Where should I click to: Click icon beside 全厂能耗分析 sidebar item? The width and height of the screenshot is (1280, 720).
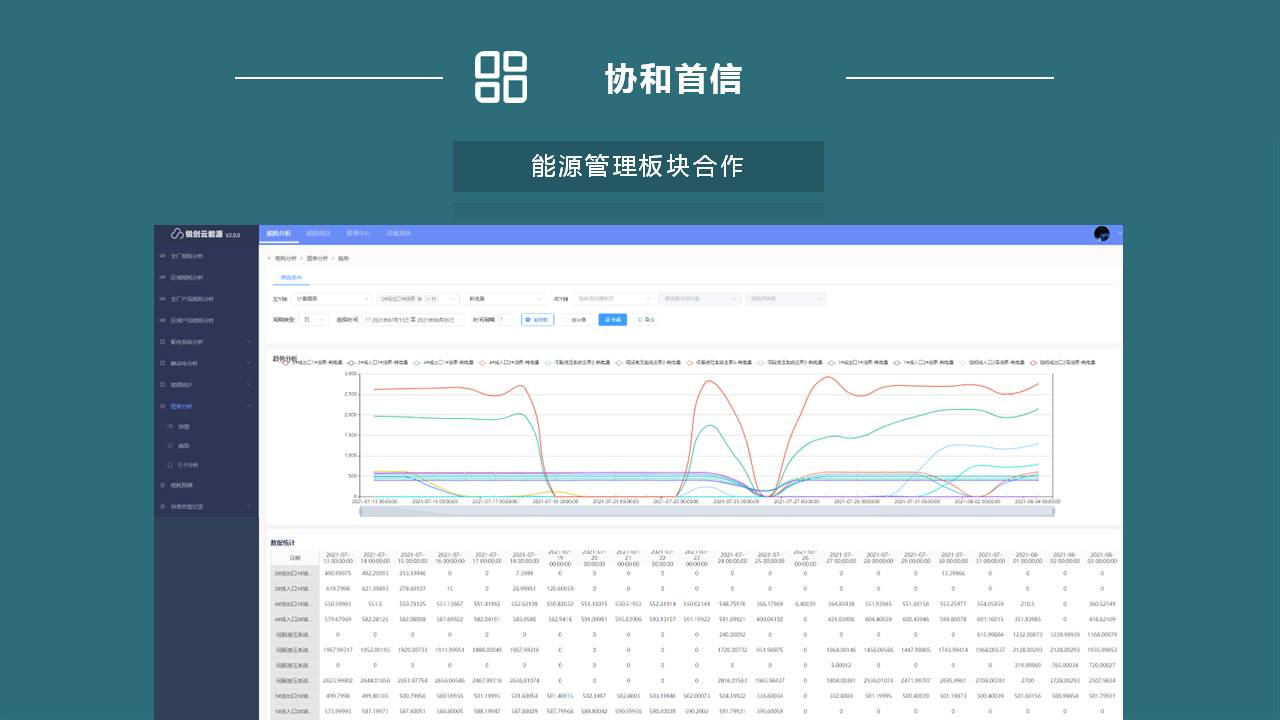pyautogui.click(x=163, y=256)
